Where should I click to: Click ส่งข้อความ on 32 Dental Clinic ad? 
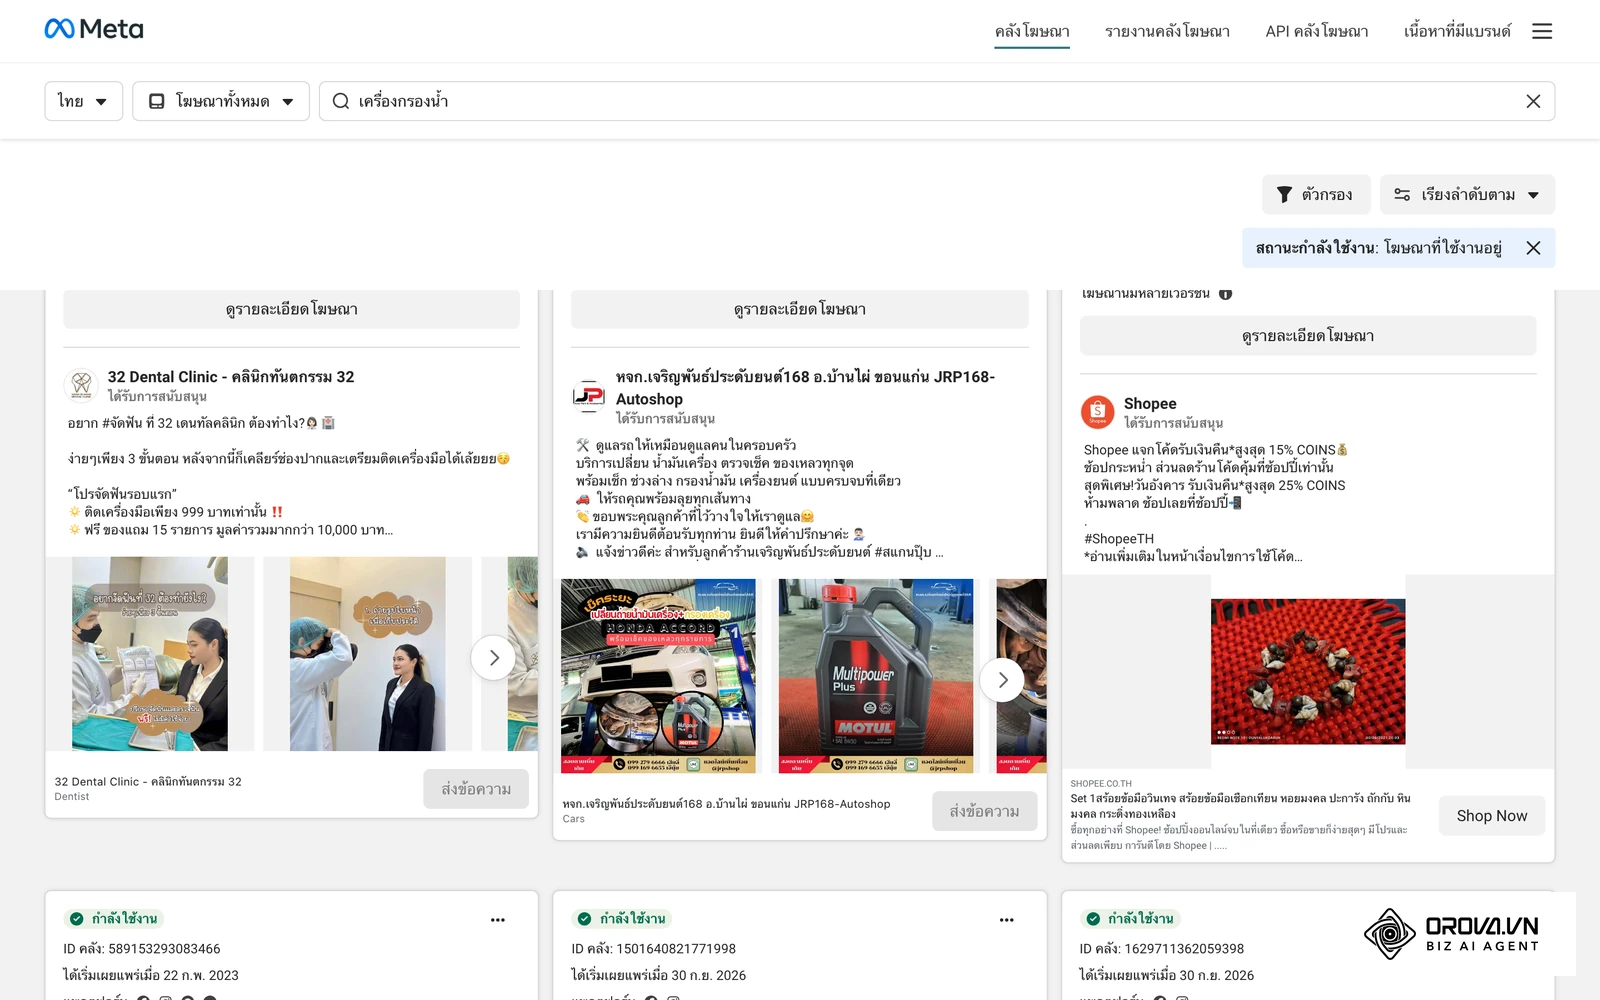click(x=476, y=789)
